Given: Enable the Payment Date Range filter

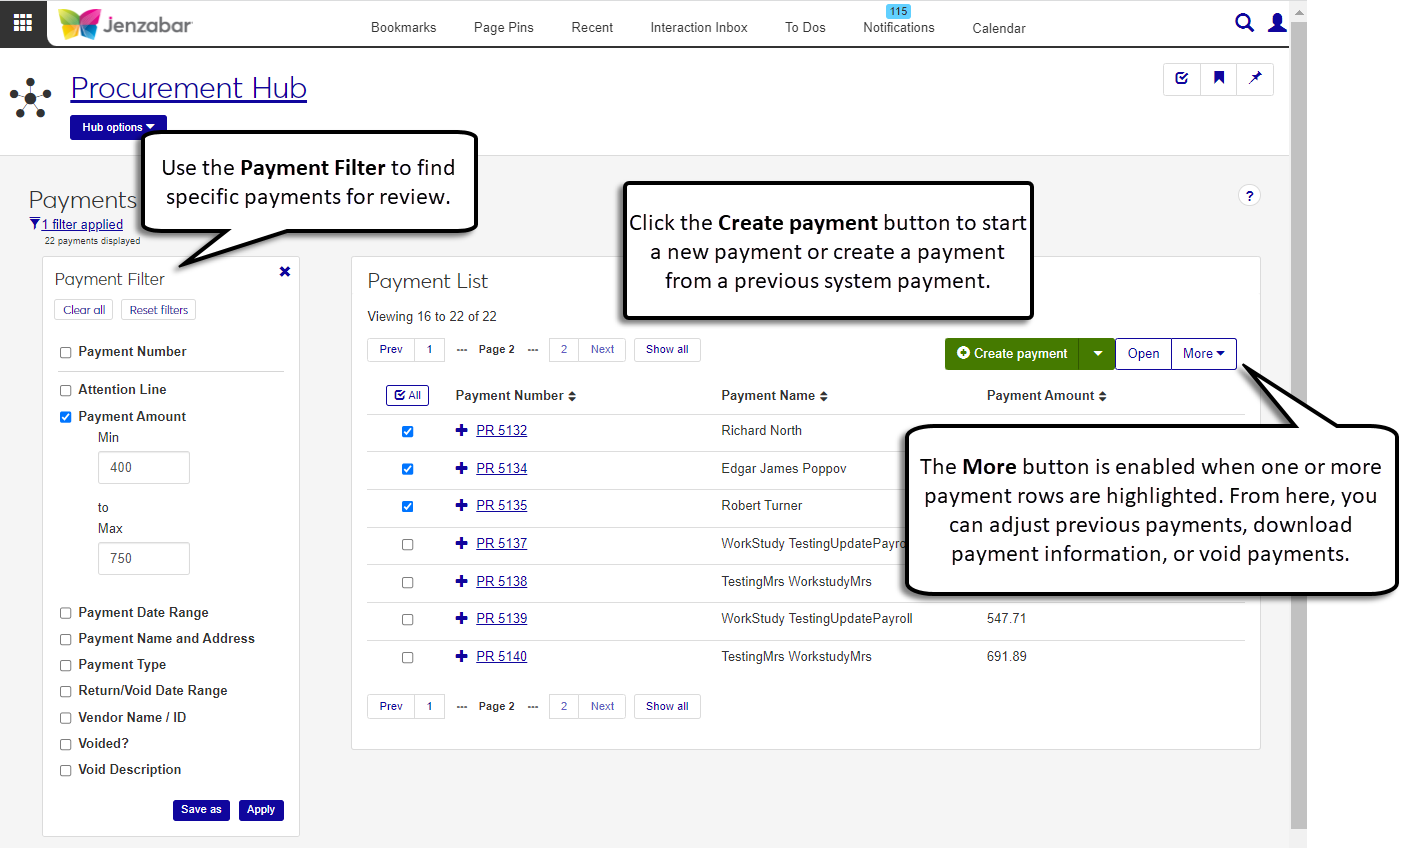Looking at the screenshot, I should pyautogui.click(x=65, y=613).
